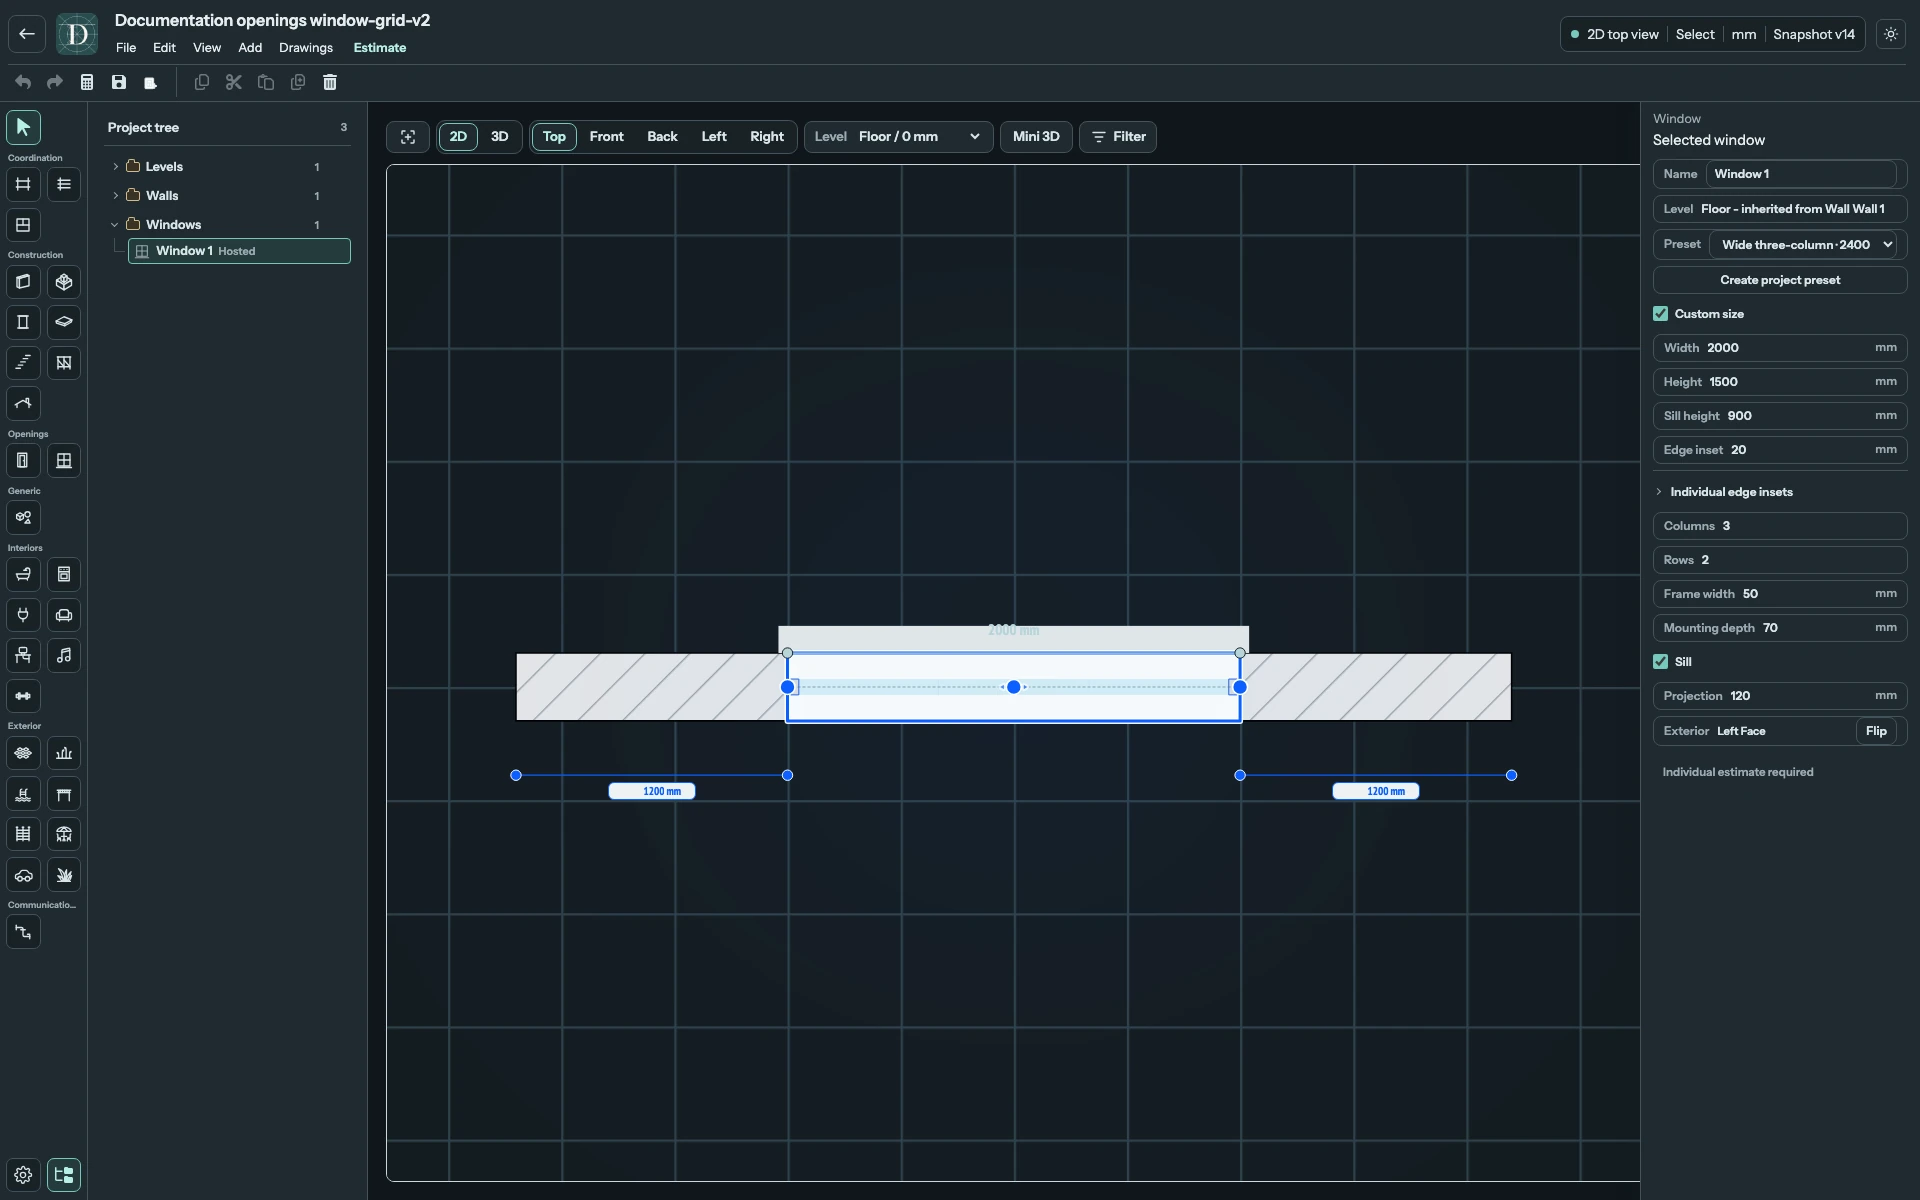The image size is (1920, 1200).
Task: Cut selection with scissors icon
Action: pyautogui.click(x=234, y=82)
